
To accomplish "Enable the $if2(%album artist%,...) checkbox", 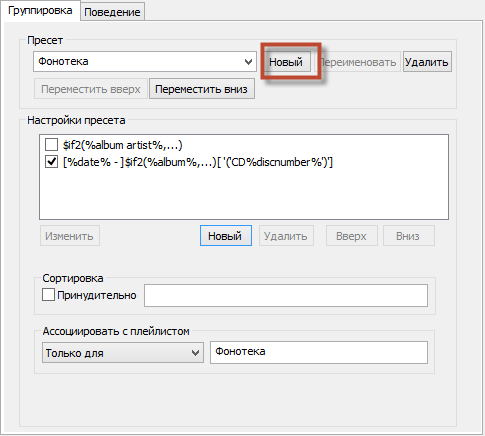I will [51, 145].
